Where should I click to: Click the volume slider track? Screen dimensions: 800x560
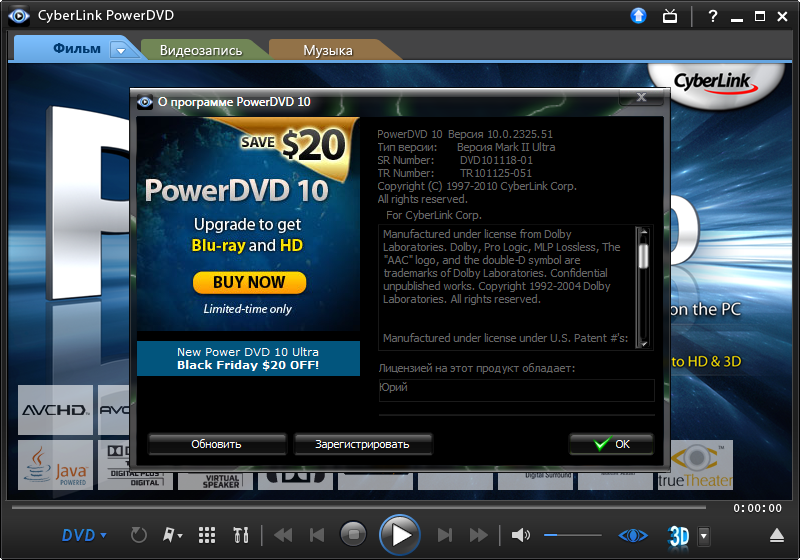click(573, 536)
